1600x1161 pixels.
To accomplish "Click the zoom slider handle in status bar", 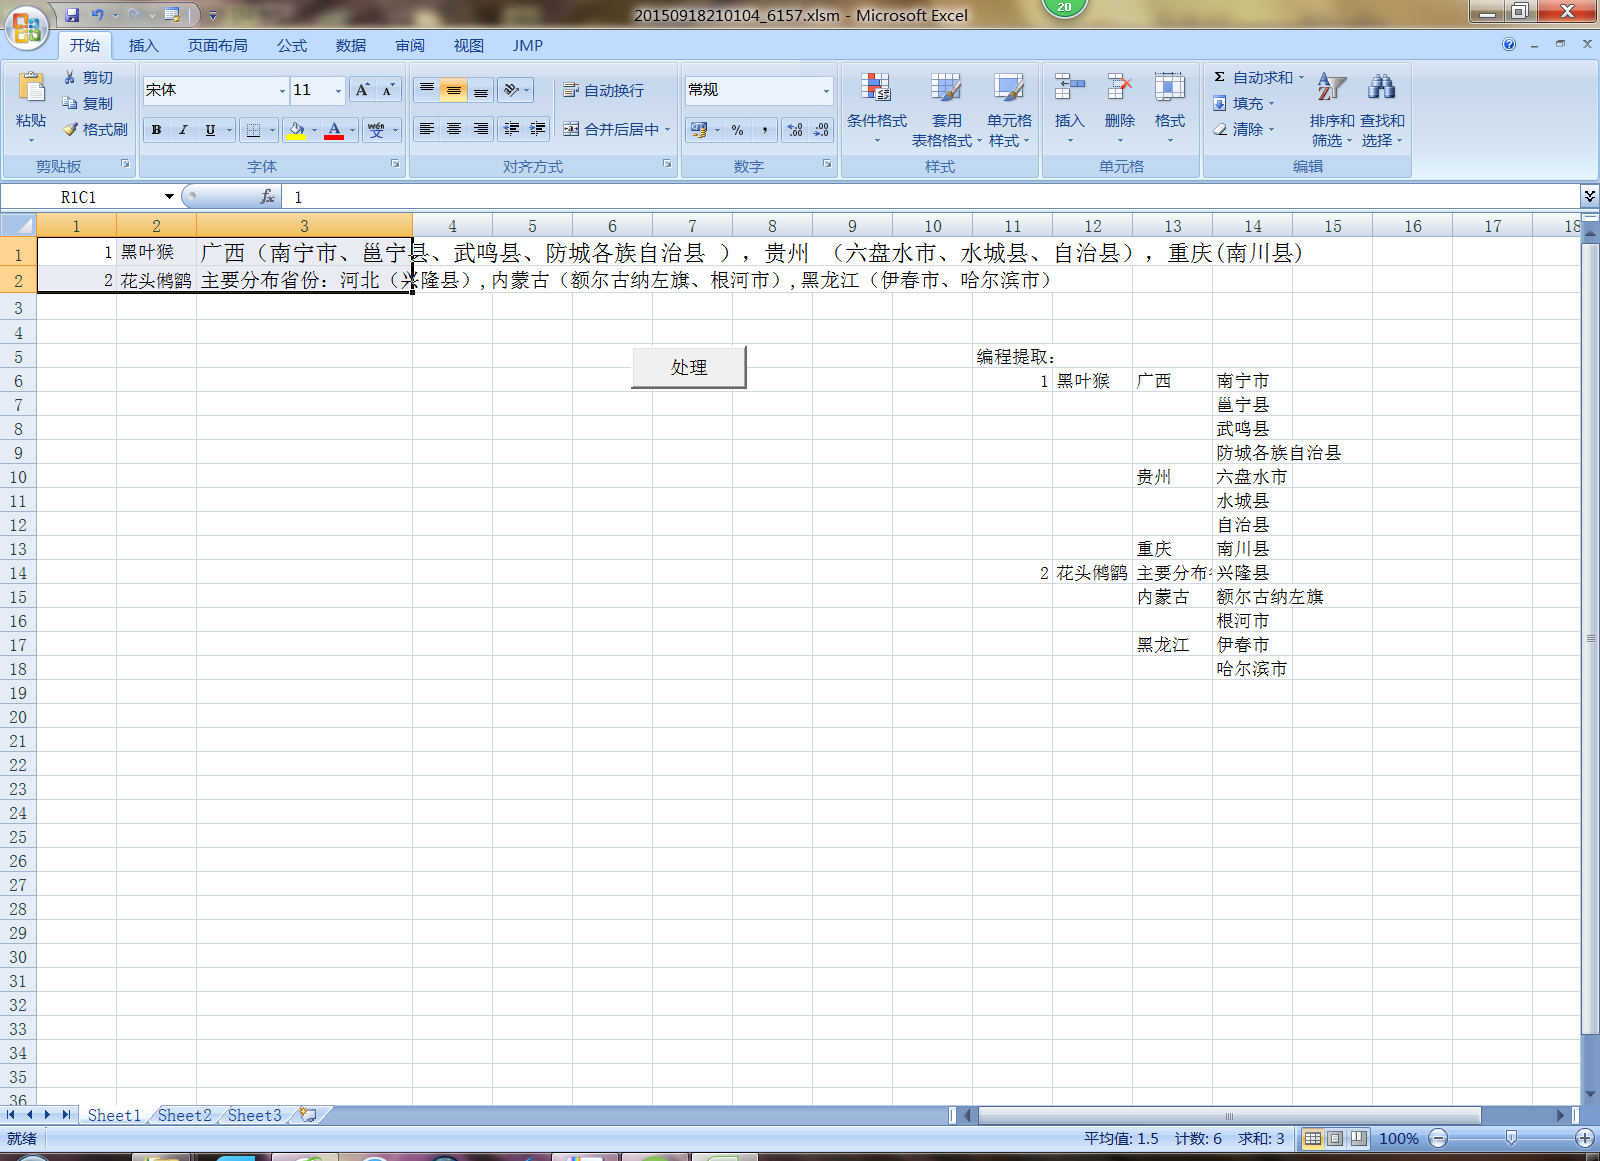I will pos(1511,1138).
